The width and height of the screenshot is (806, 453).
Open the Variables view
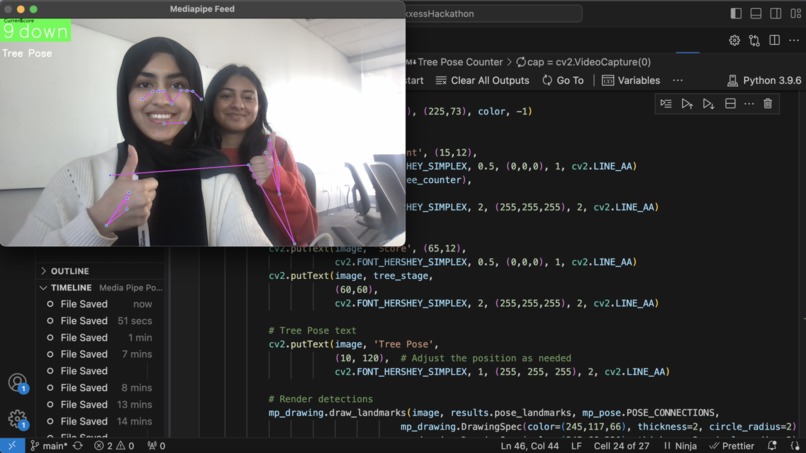631,81
